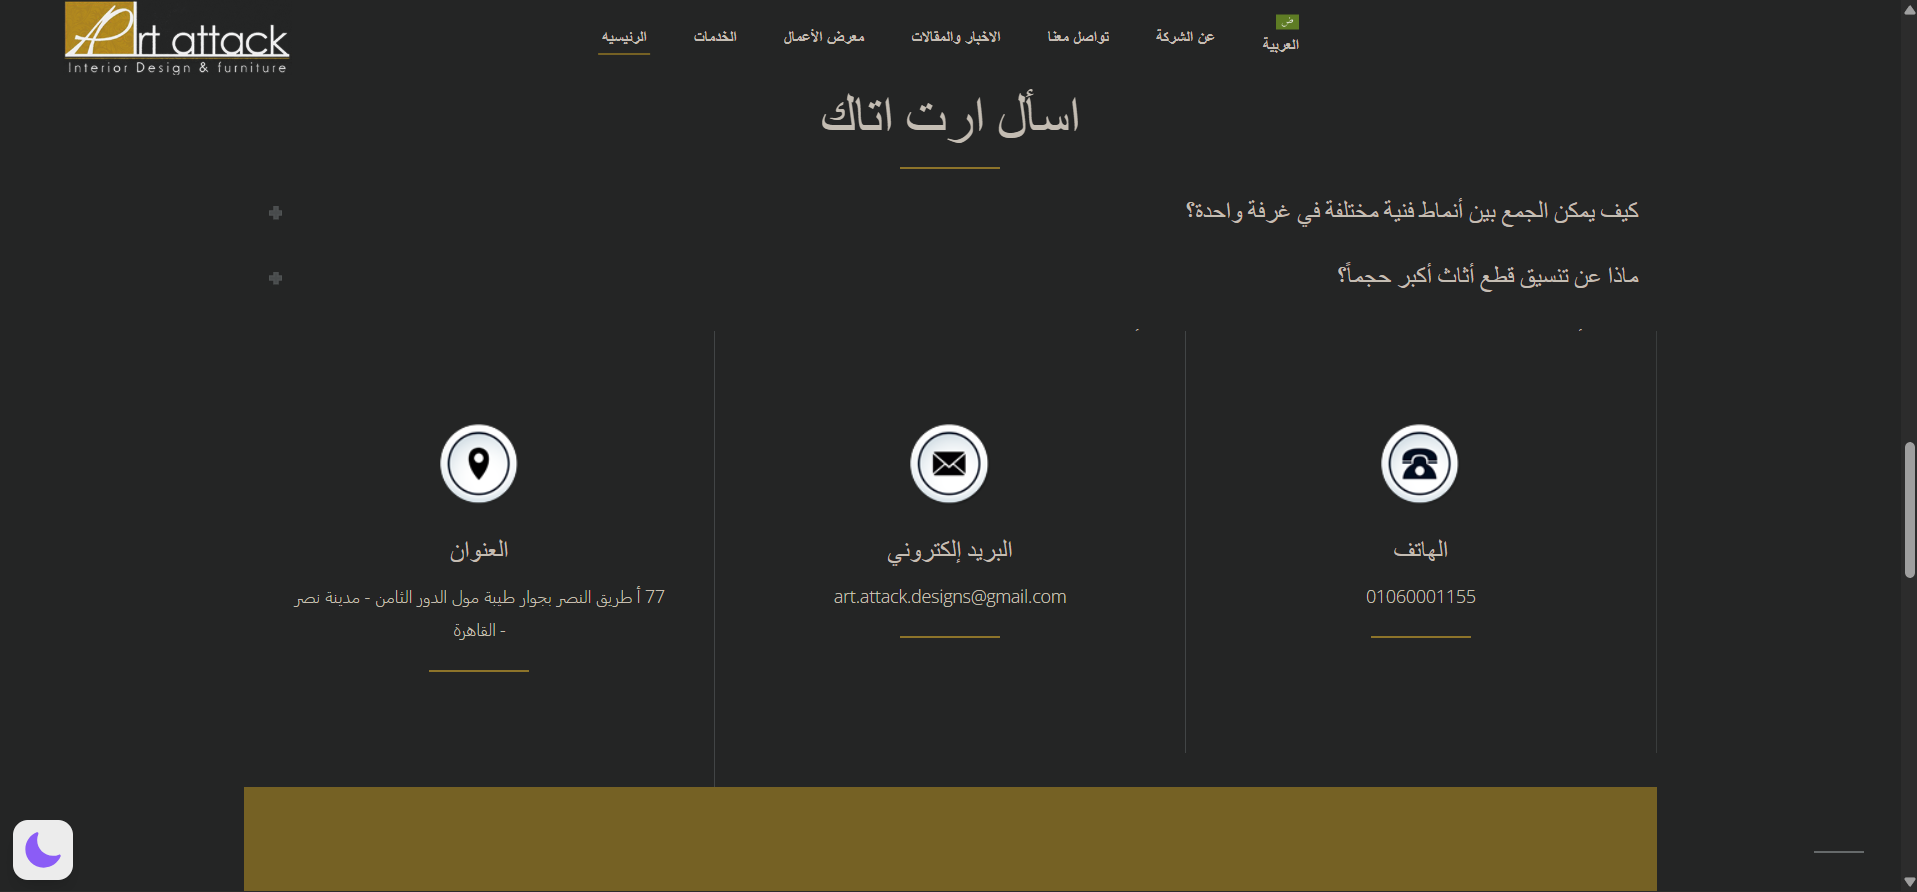This screenshot has width=1917, height=892.
Task: Click the العنوان heading
Action: click(479, 550)
